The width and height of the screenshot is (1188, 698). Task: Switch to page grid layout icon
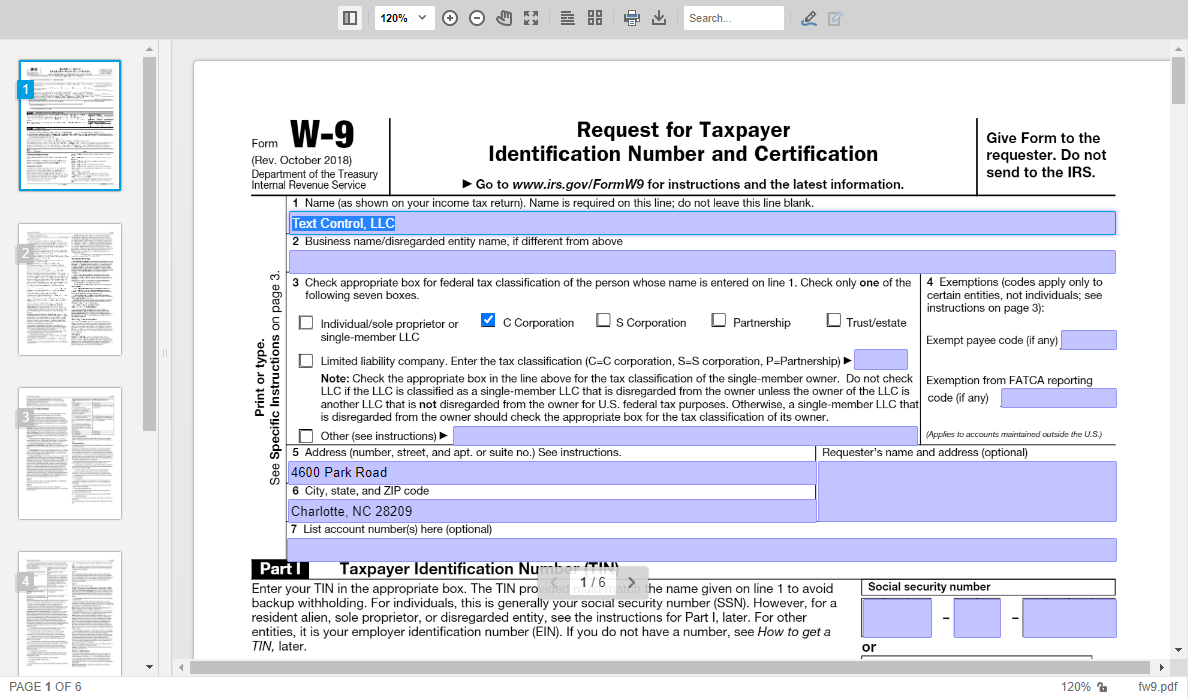595,18
